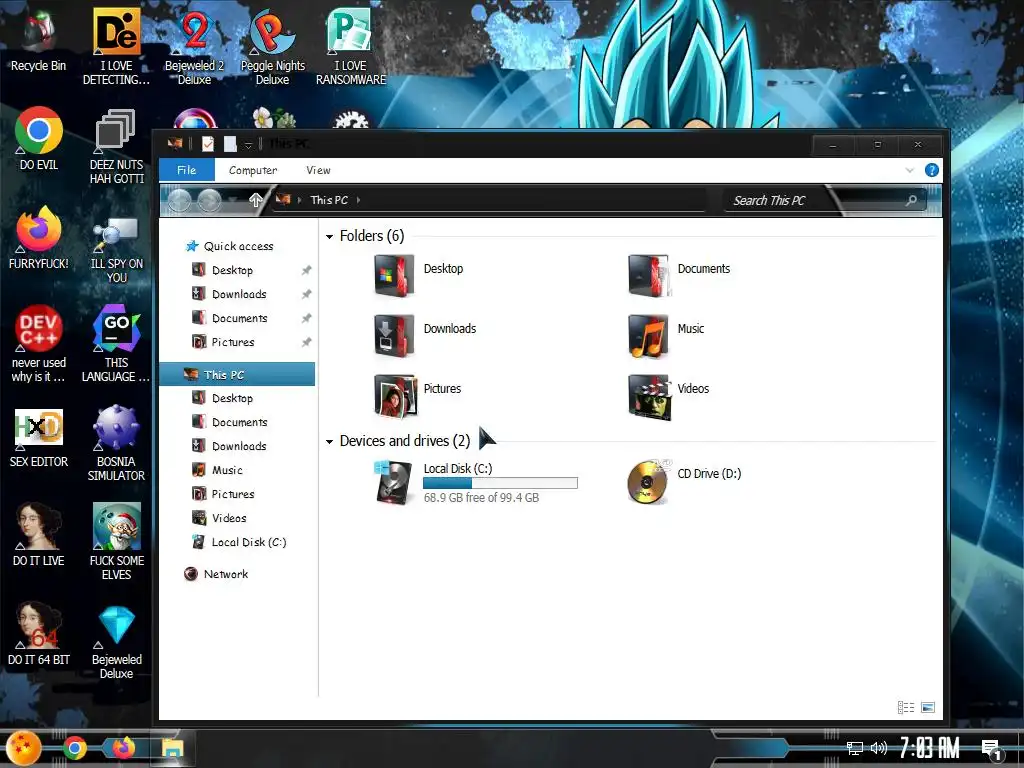1024x768 pixels.
Task: Open Chrome from the taskbar
Action: [74, 748]
